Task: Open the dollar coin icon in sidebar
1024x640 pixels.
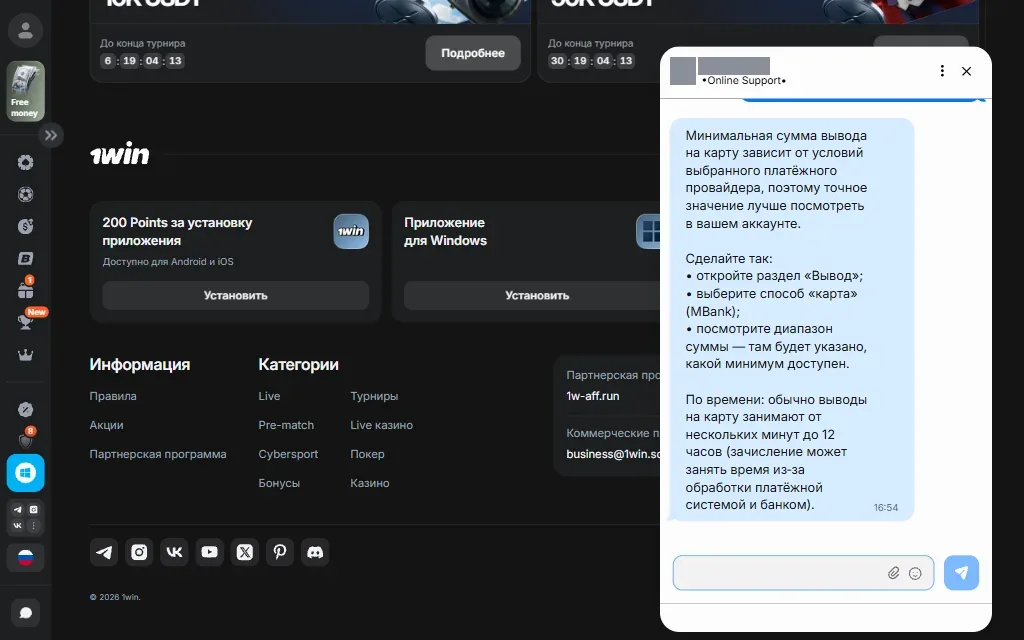Action: [25, 226]
